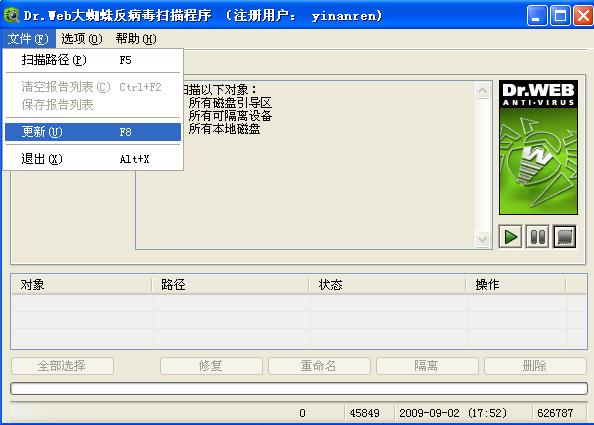Sort by the 操作 column header
Image resolution: width=594 pixels, height=425 pixels.
516,285
